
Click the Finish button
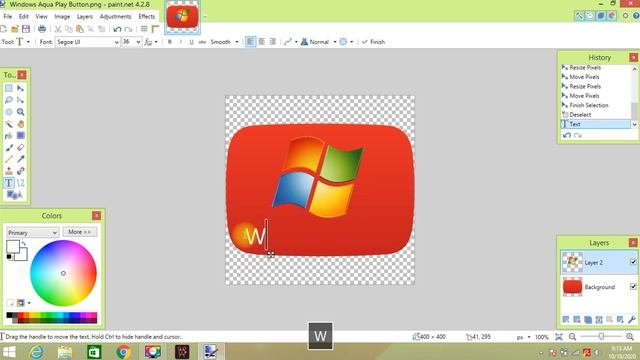(x=373, y=42)
